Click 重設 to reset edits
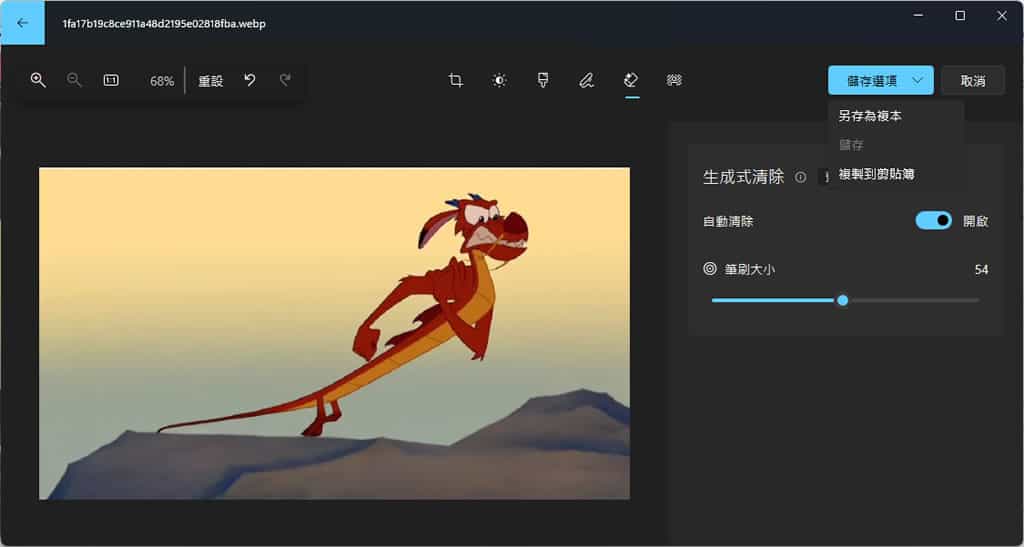This screenshot has width=1024, height=547. pos(211,81)
